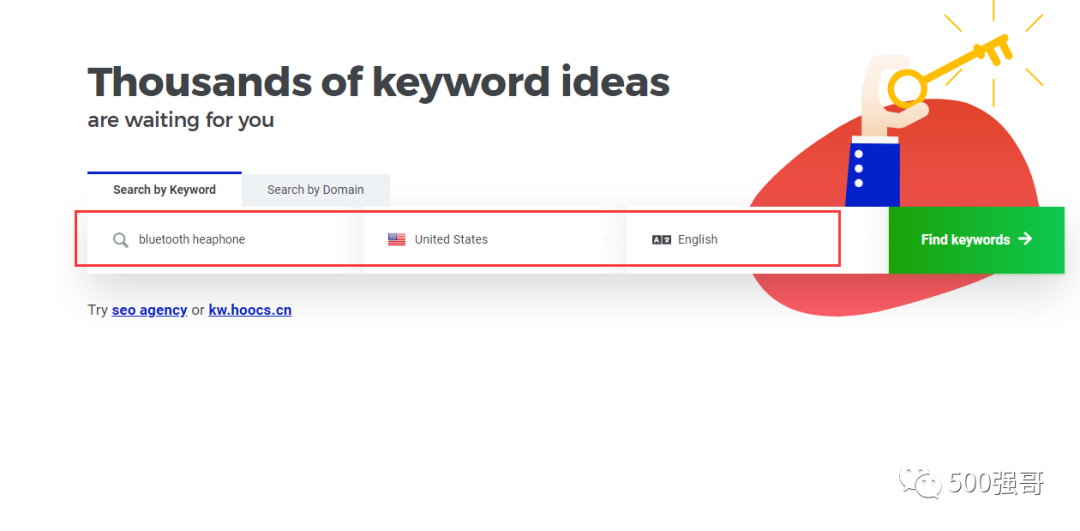Click the arrow icon on Find keywords
The height and width of the screenshot is (531, 1080).
[x=1024, y=239]
